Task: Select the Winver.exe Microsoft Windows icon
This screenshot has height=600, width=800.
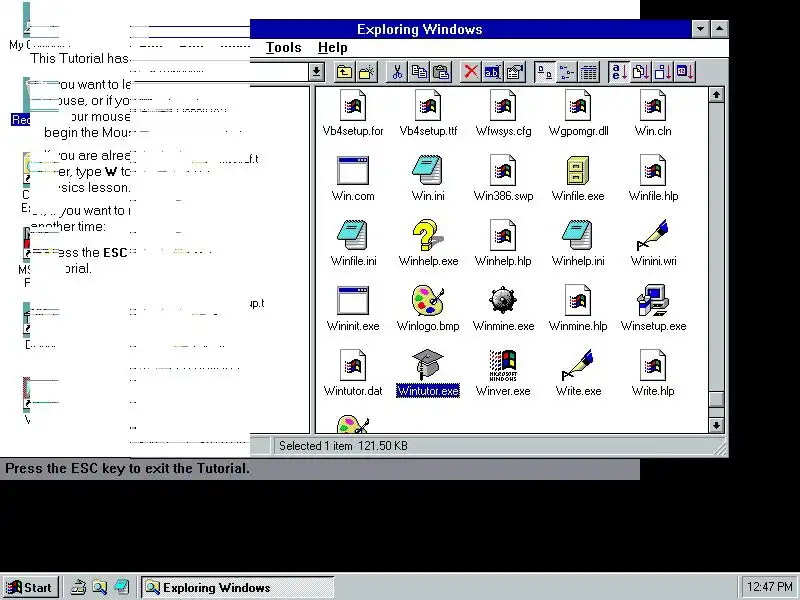Action: [x=503, y=374]
